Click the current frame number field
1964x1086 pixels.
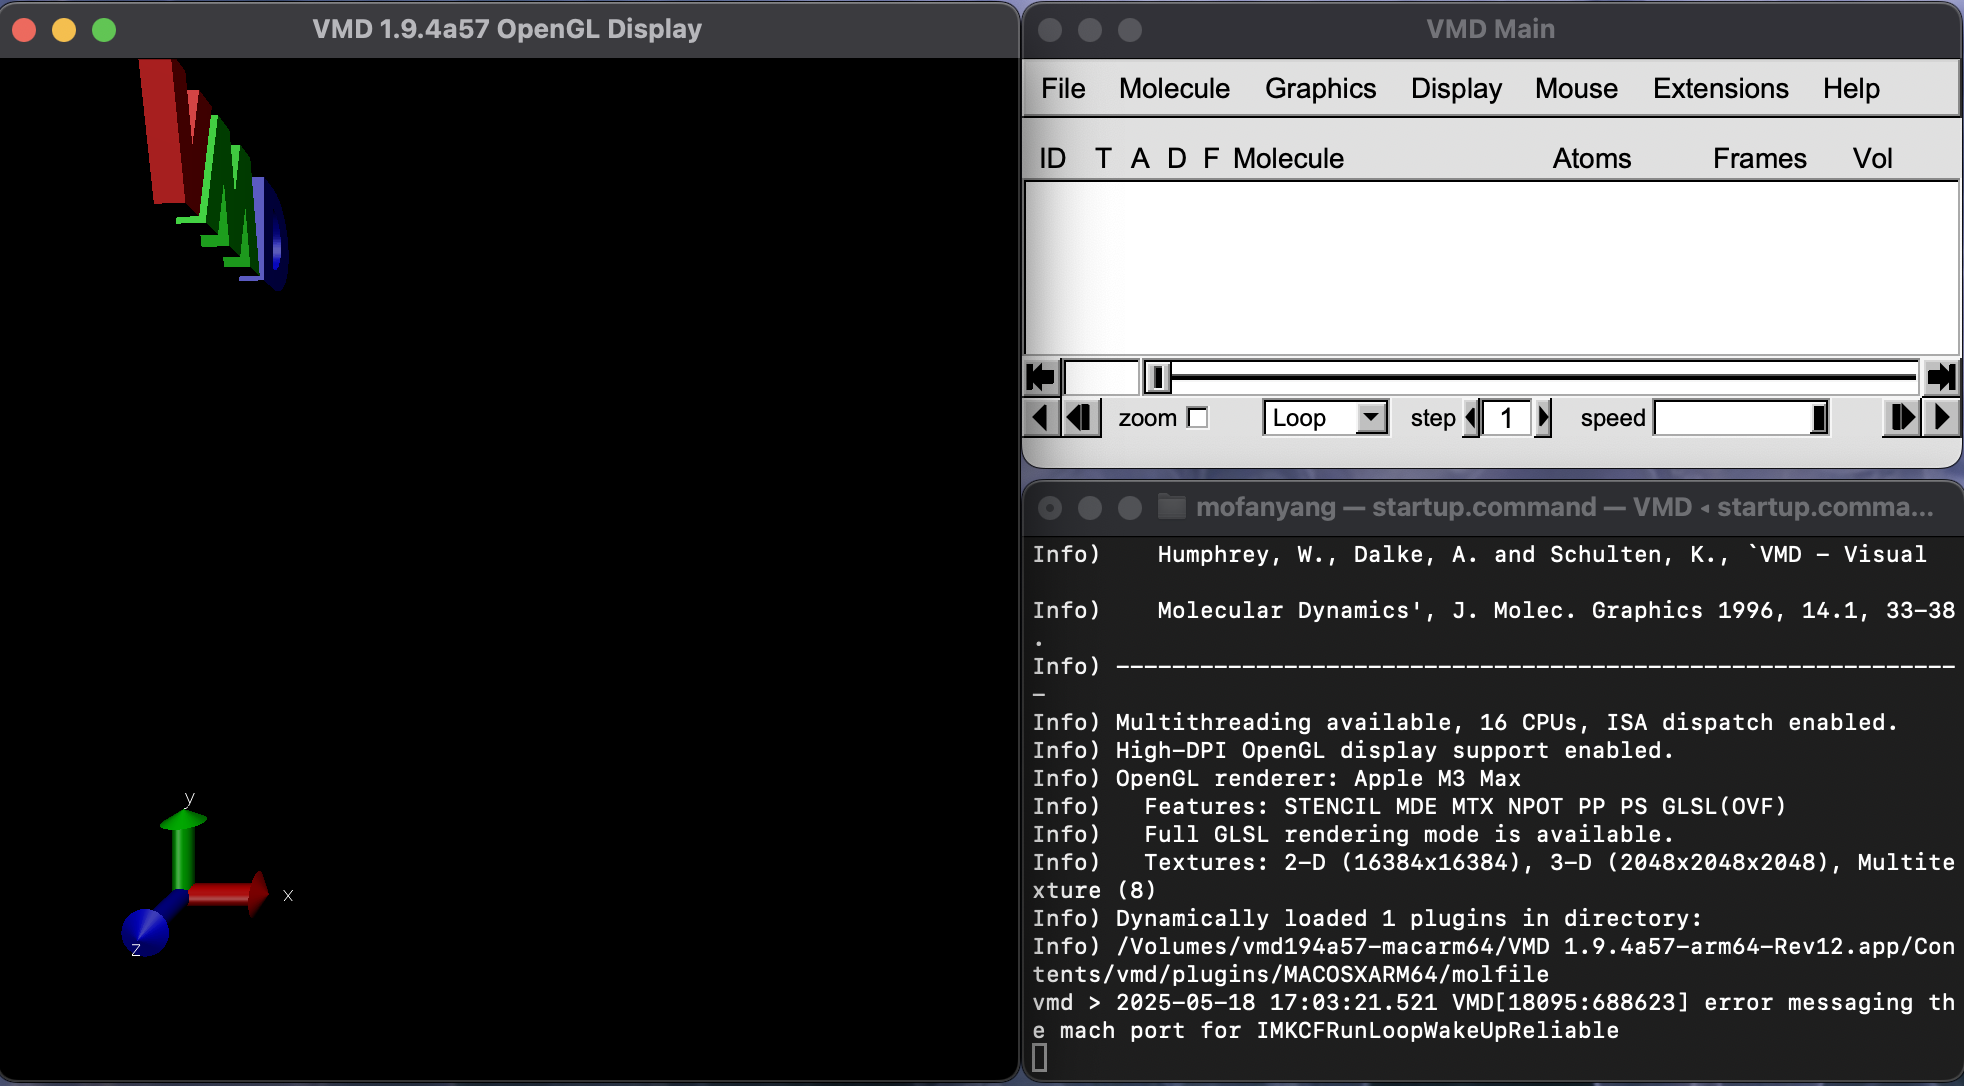coord(1101,377)
